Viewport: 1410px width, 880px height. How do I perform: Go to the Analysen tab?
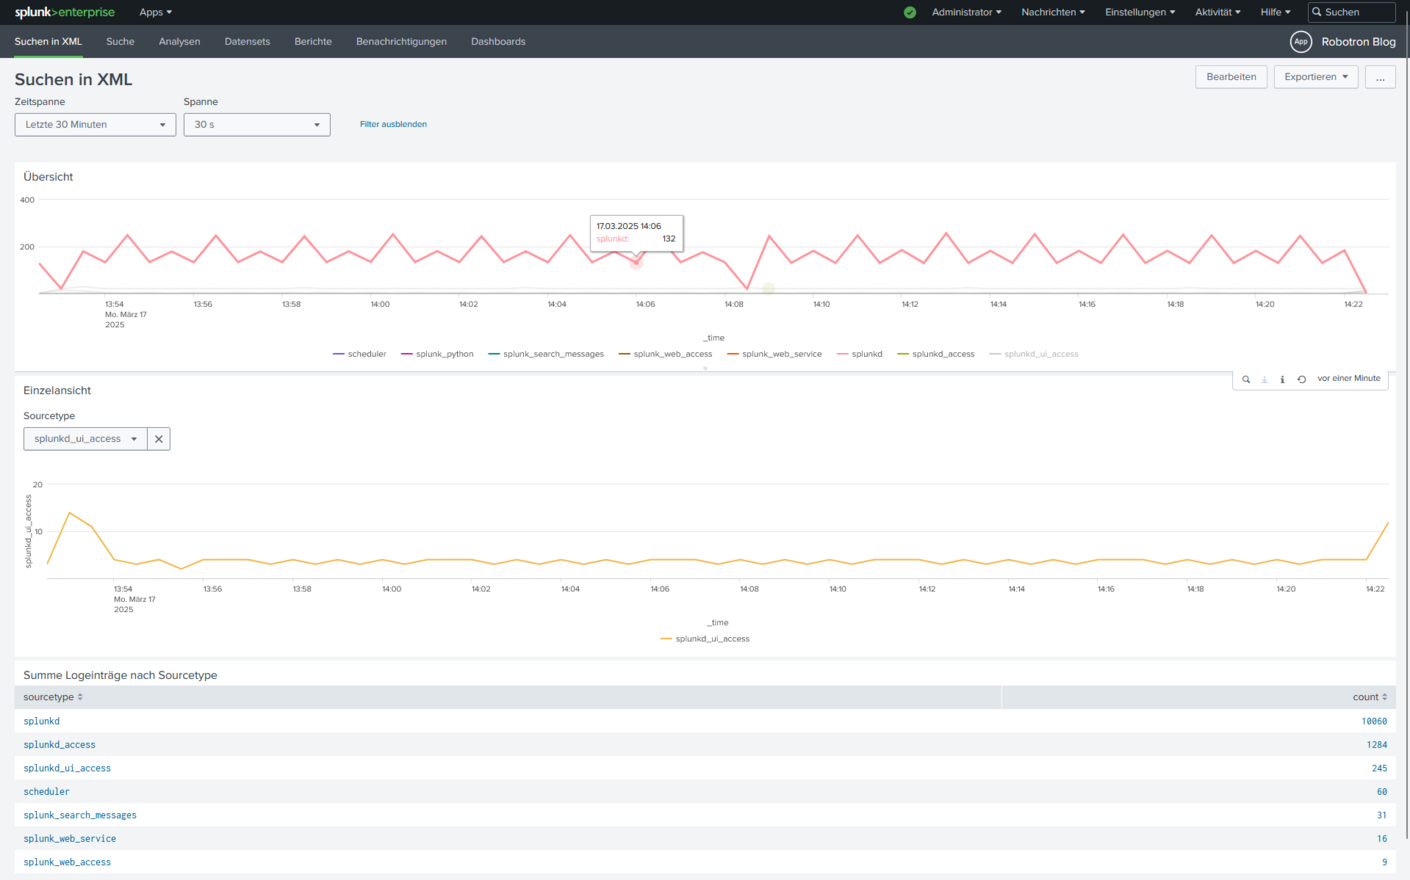click(179, 41)
